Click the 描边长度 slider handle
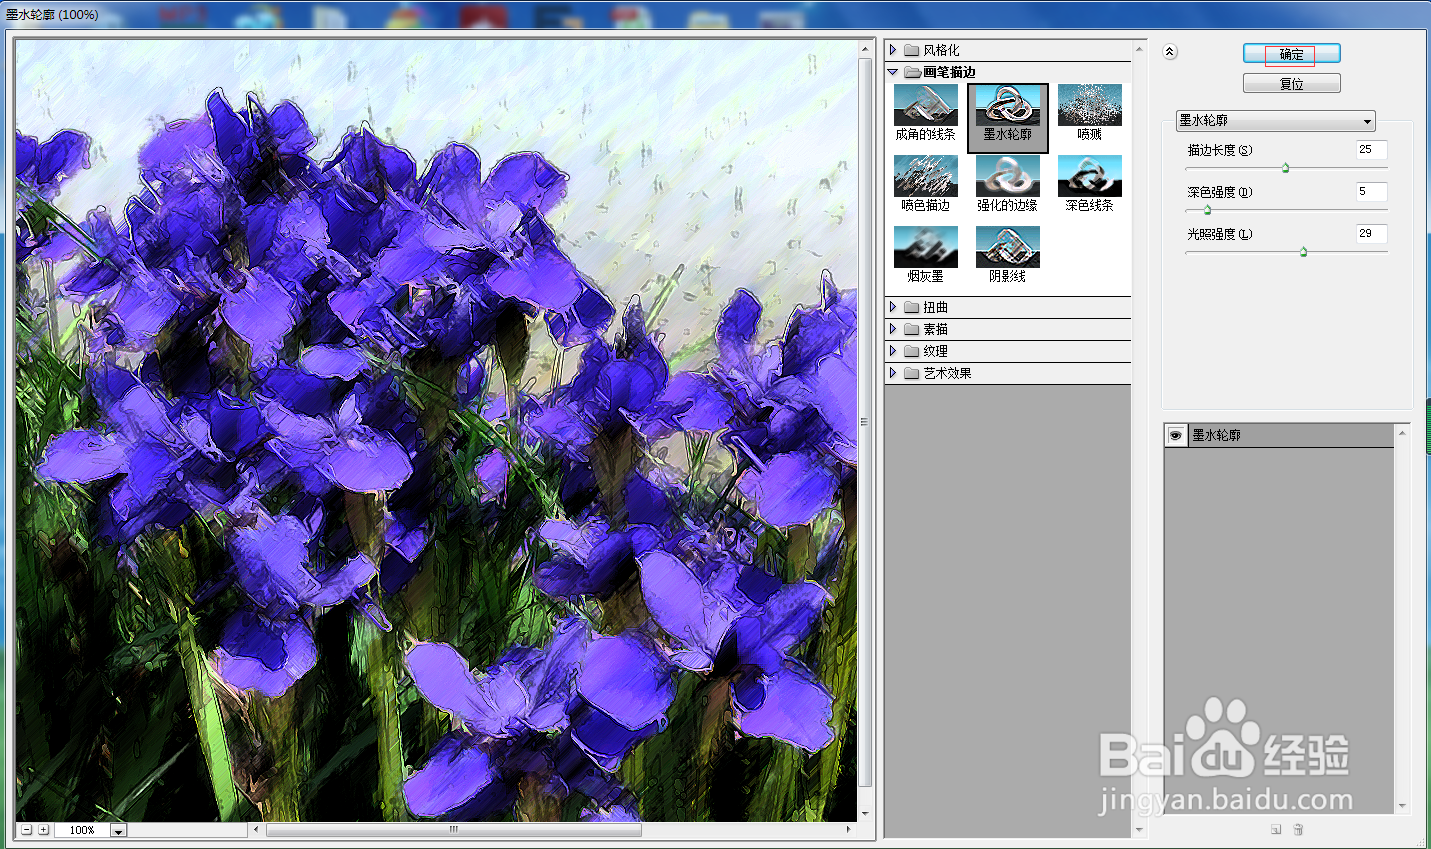Image resolution: width=1431 pixels, height=849 pixels. pos(1286,168)
